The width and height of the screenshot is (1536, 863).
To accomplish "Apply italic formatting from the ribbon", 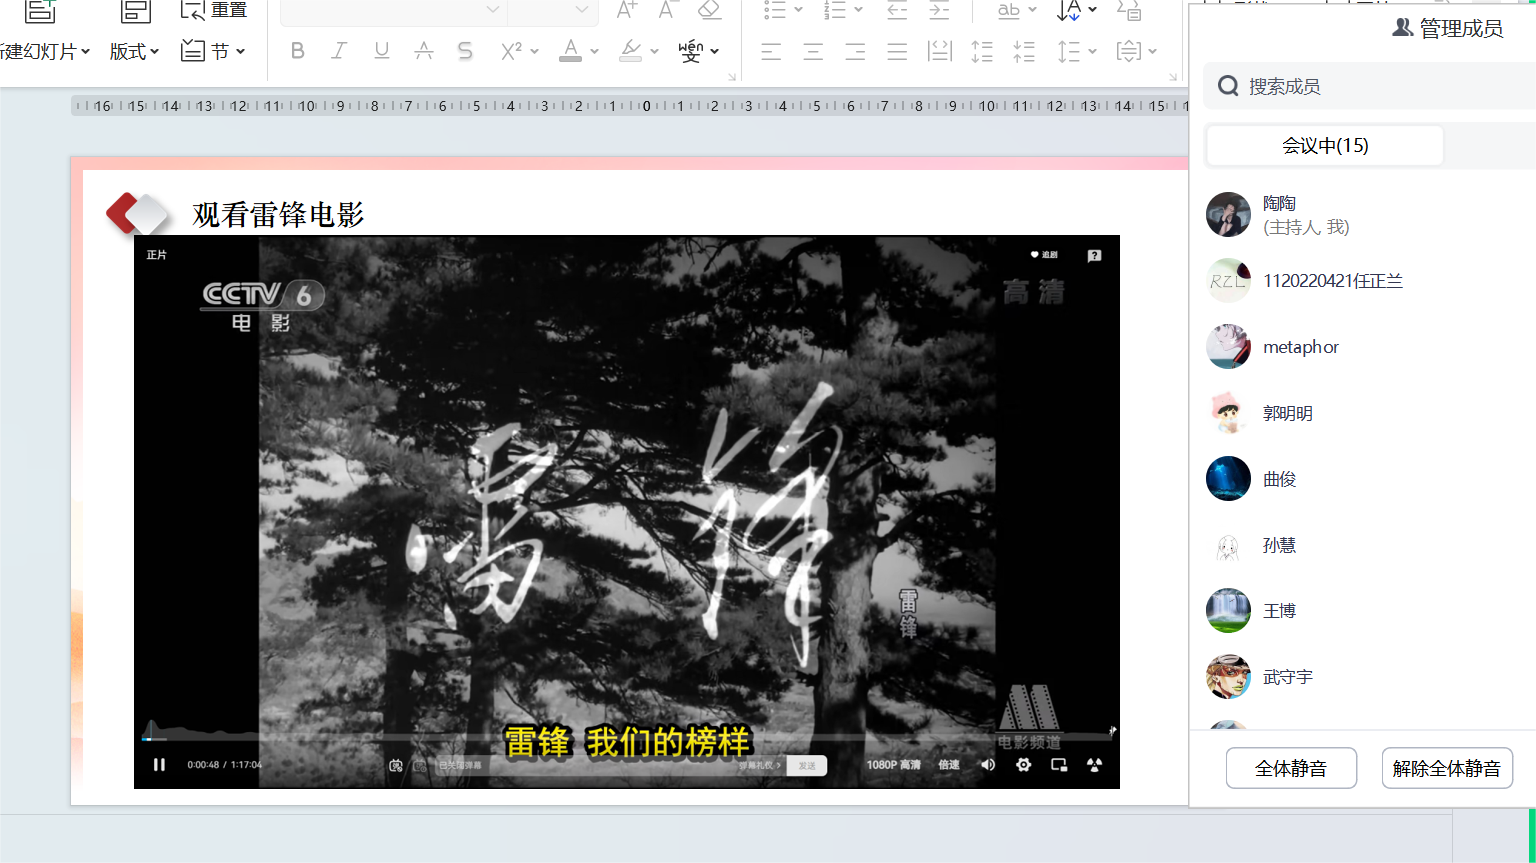I will [x=339, y=51].
